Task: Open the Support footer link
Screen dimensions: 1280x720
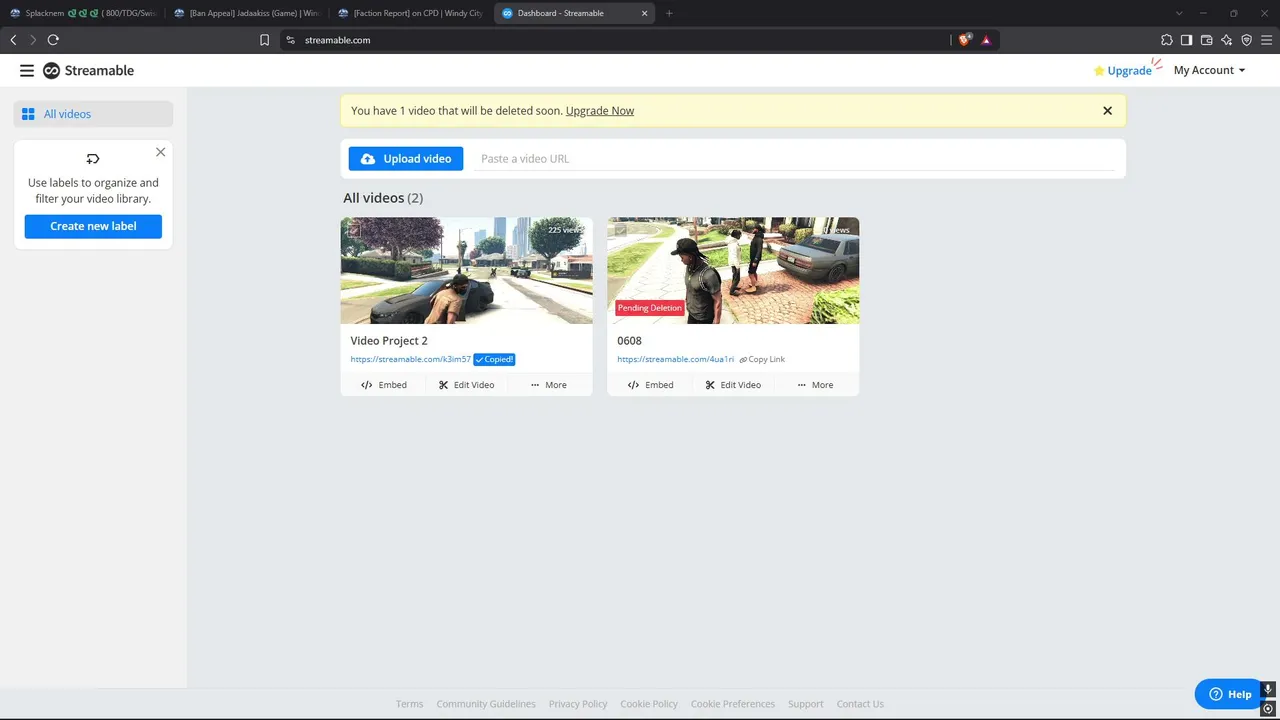Action: click(805, 704)
